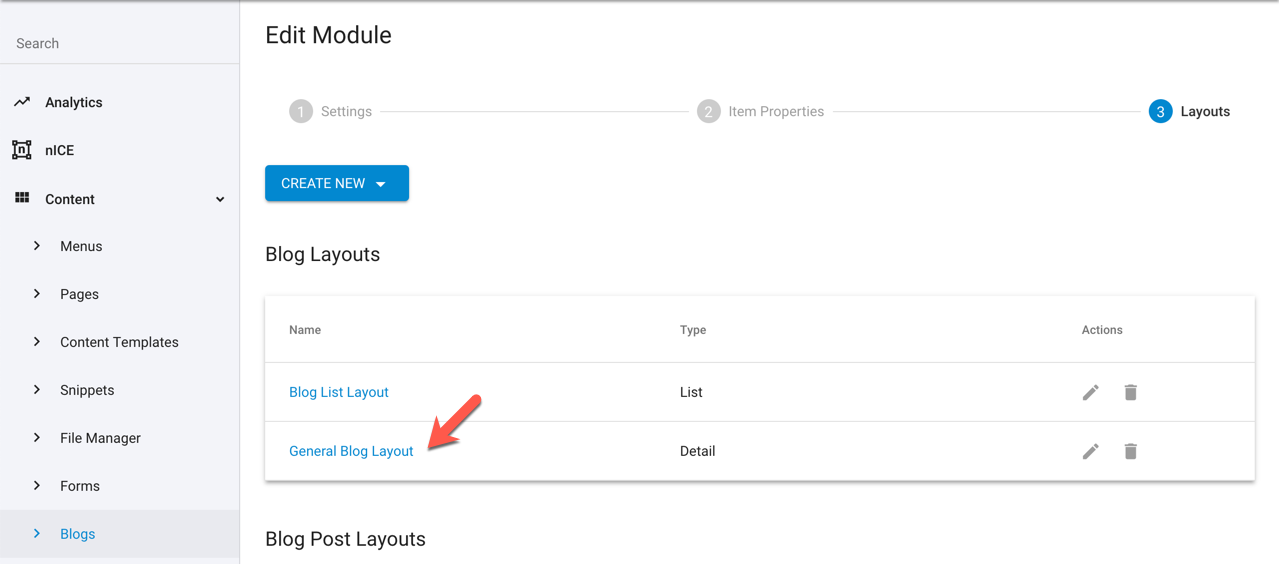Screen dimensions: 1279x564
Task: Click the nICE sidebar icon
Action: click(x=22, y=150)
